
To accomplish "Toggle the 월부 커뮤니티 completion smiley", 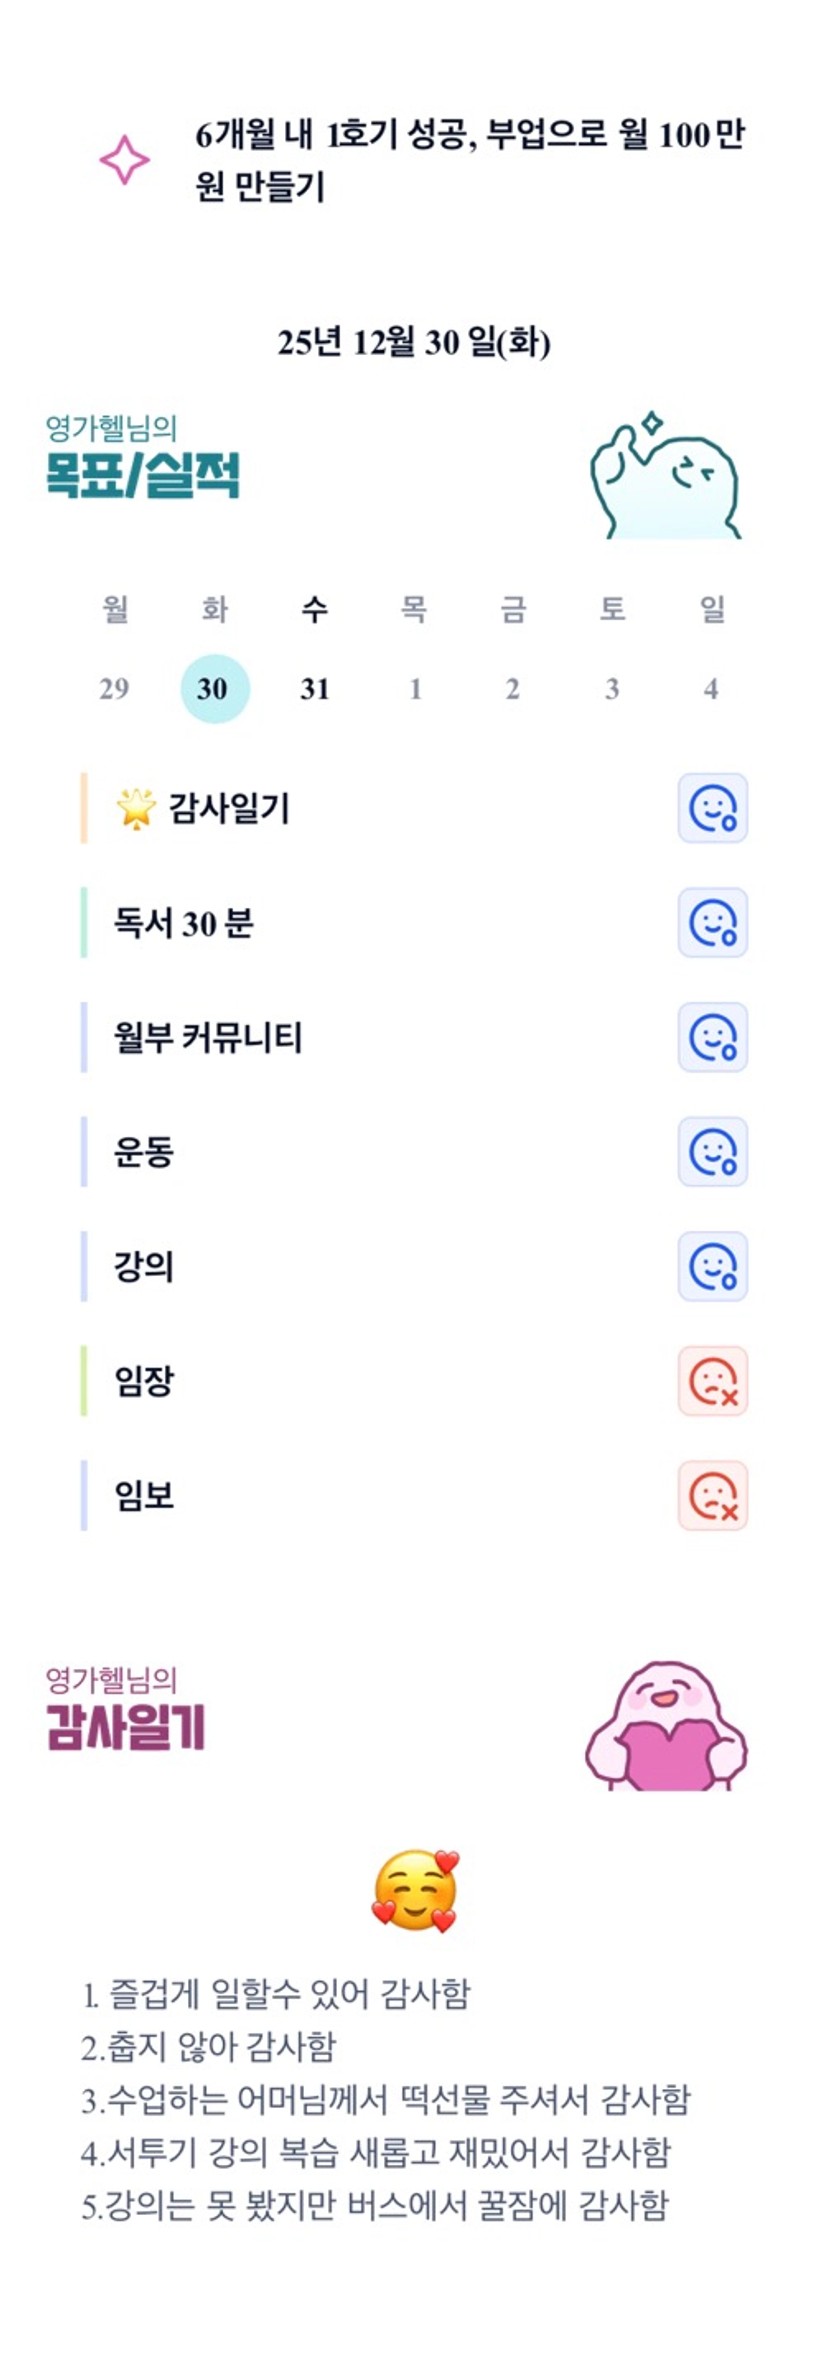I will pyautogui.click(x=713, y=1038).
